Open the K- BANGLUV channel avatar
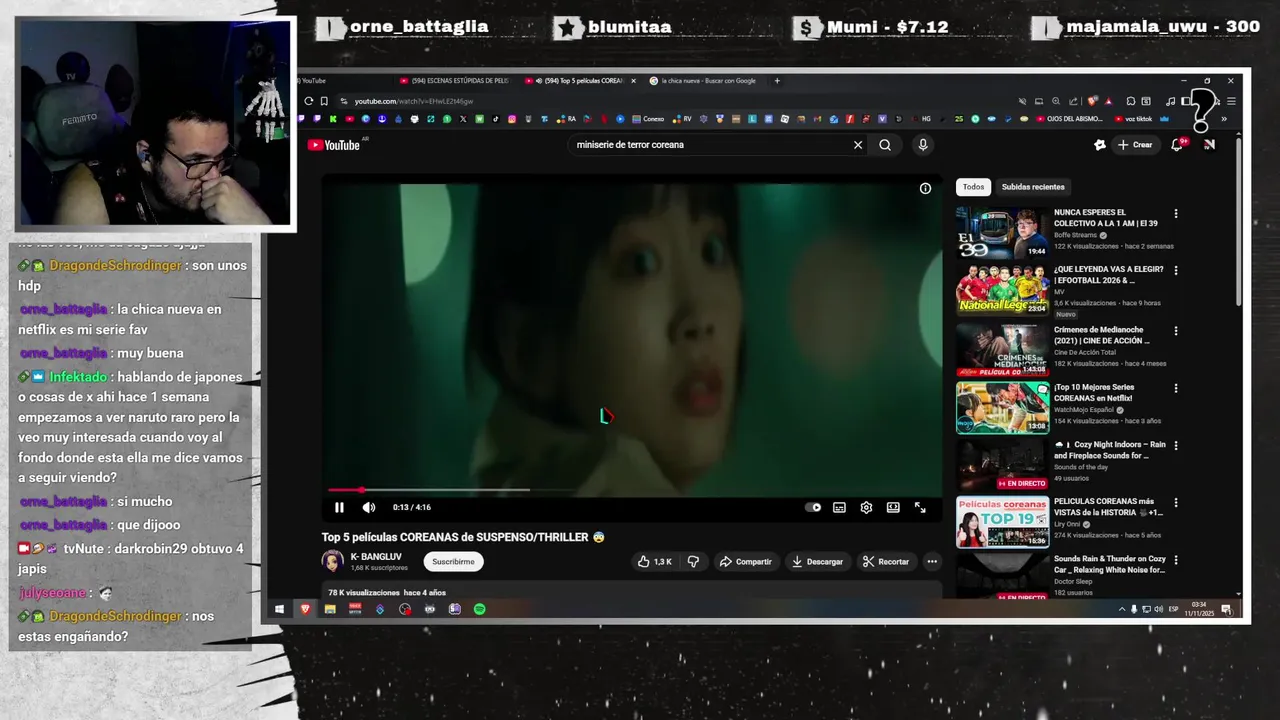 pyautogui.click(x=333, y=562)
